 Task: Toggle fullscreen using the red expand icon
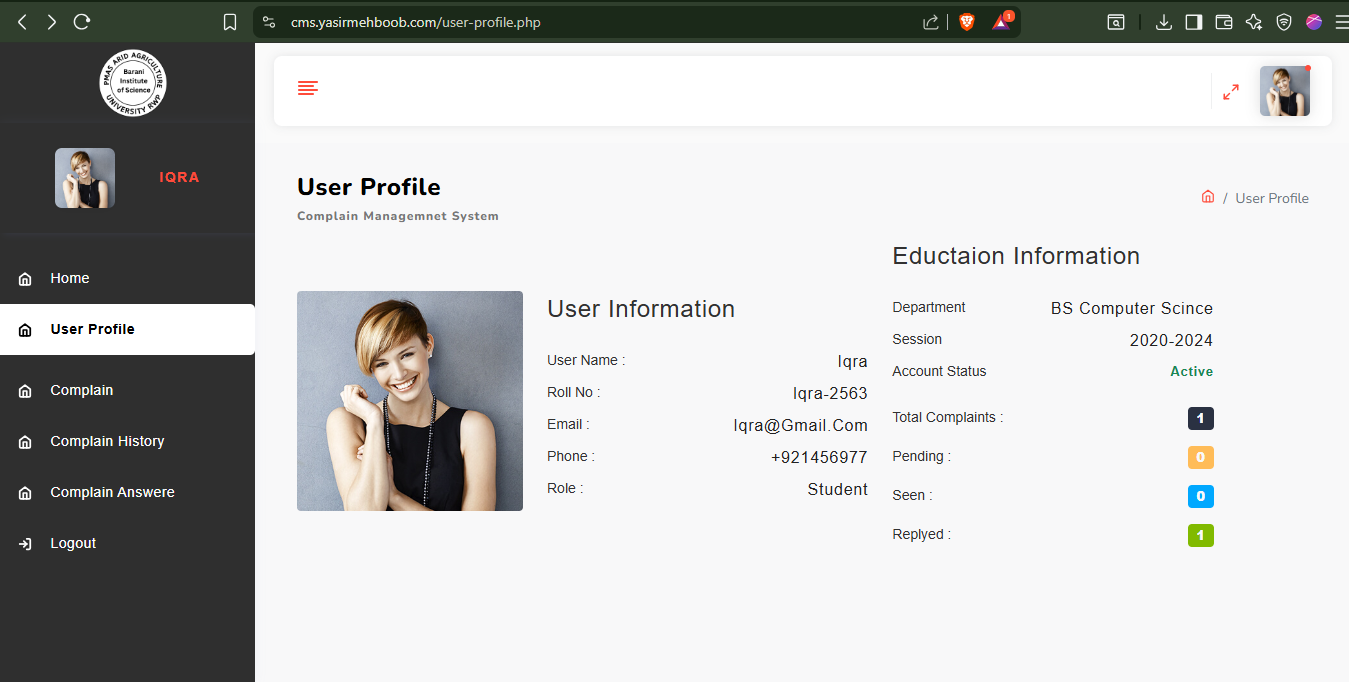[1231, 92]
